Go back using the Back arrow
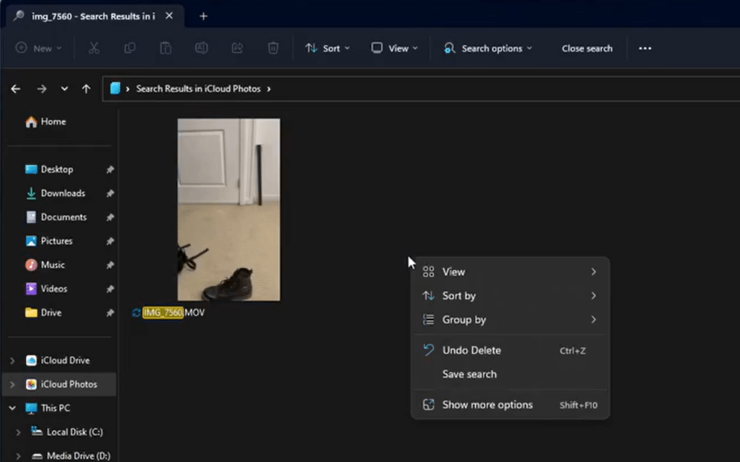The image size is (740, 462). [16, 89]
